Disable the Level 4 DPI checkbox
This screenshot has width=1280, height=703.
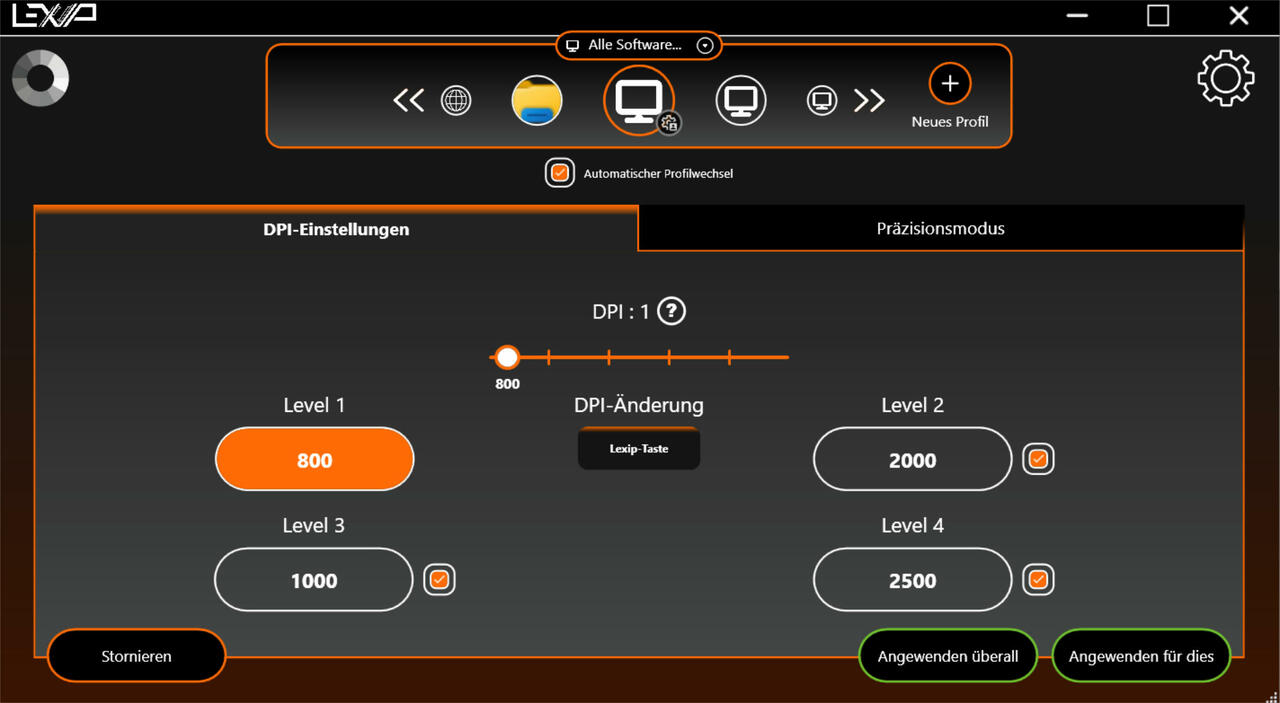coord(1039,580)
